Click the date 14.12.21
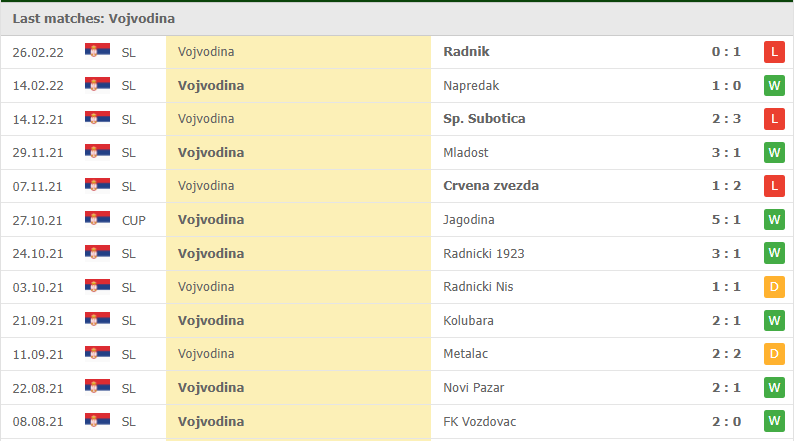This screenshot has height=441, width=794. coord(38,120)
